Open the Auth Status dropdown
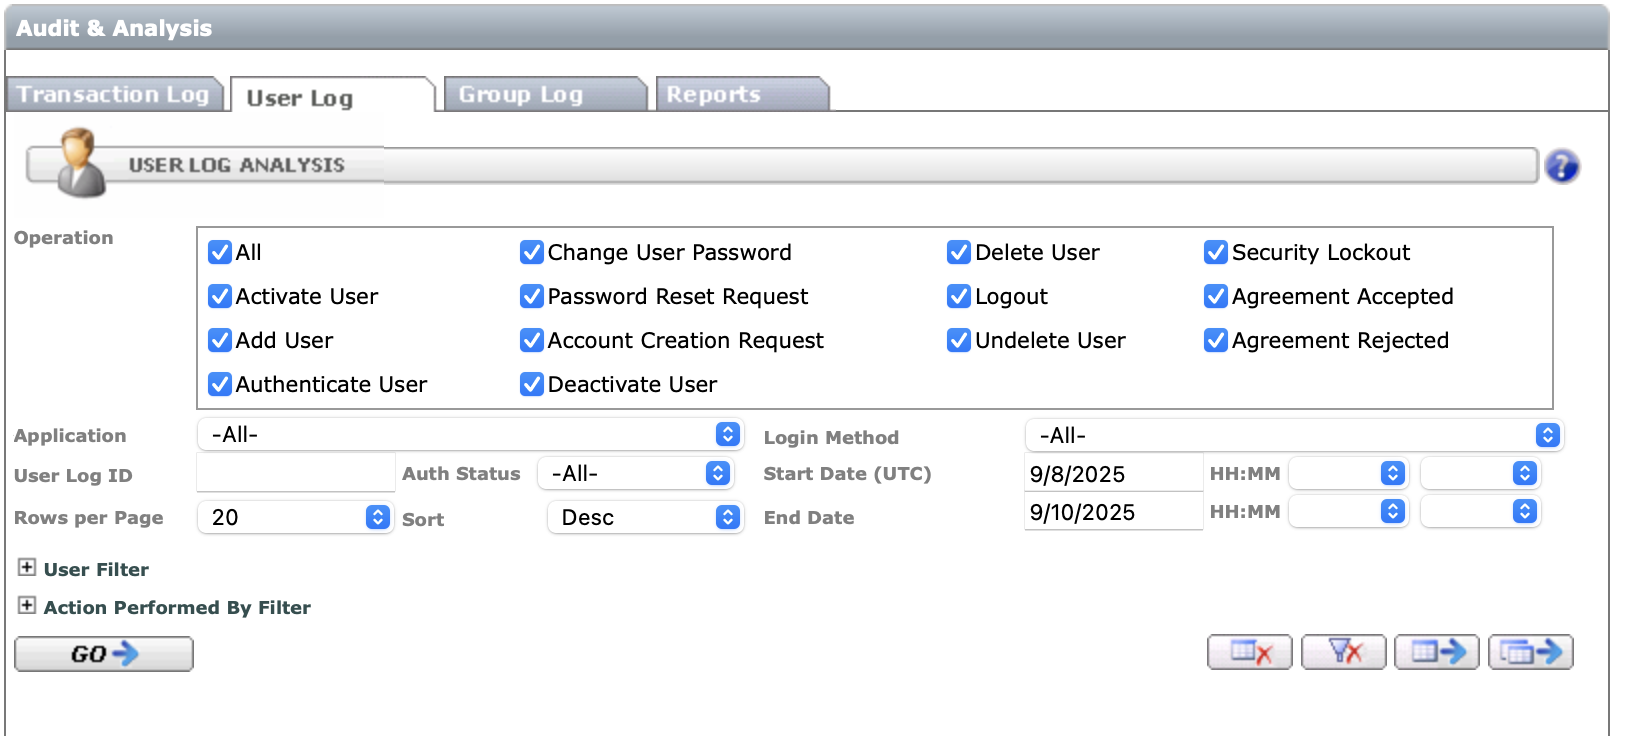The height and width of the screenshot is (736, 1630). pos(635,474)
